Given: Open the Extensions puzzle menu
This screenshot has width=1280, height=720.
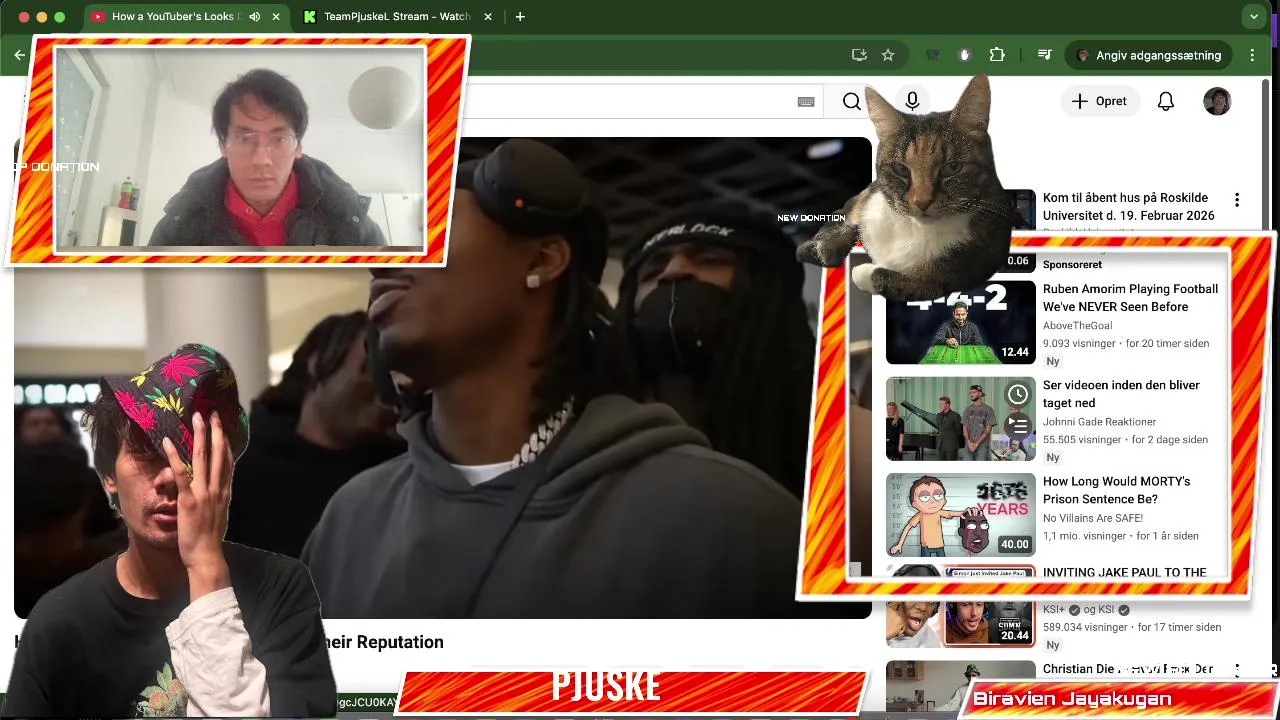Looking at the screenshot, I should pyautogui.click(x=997, y=55).
